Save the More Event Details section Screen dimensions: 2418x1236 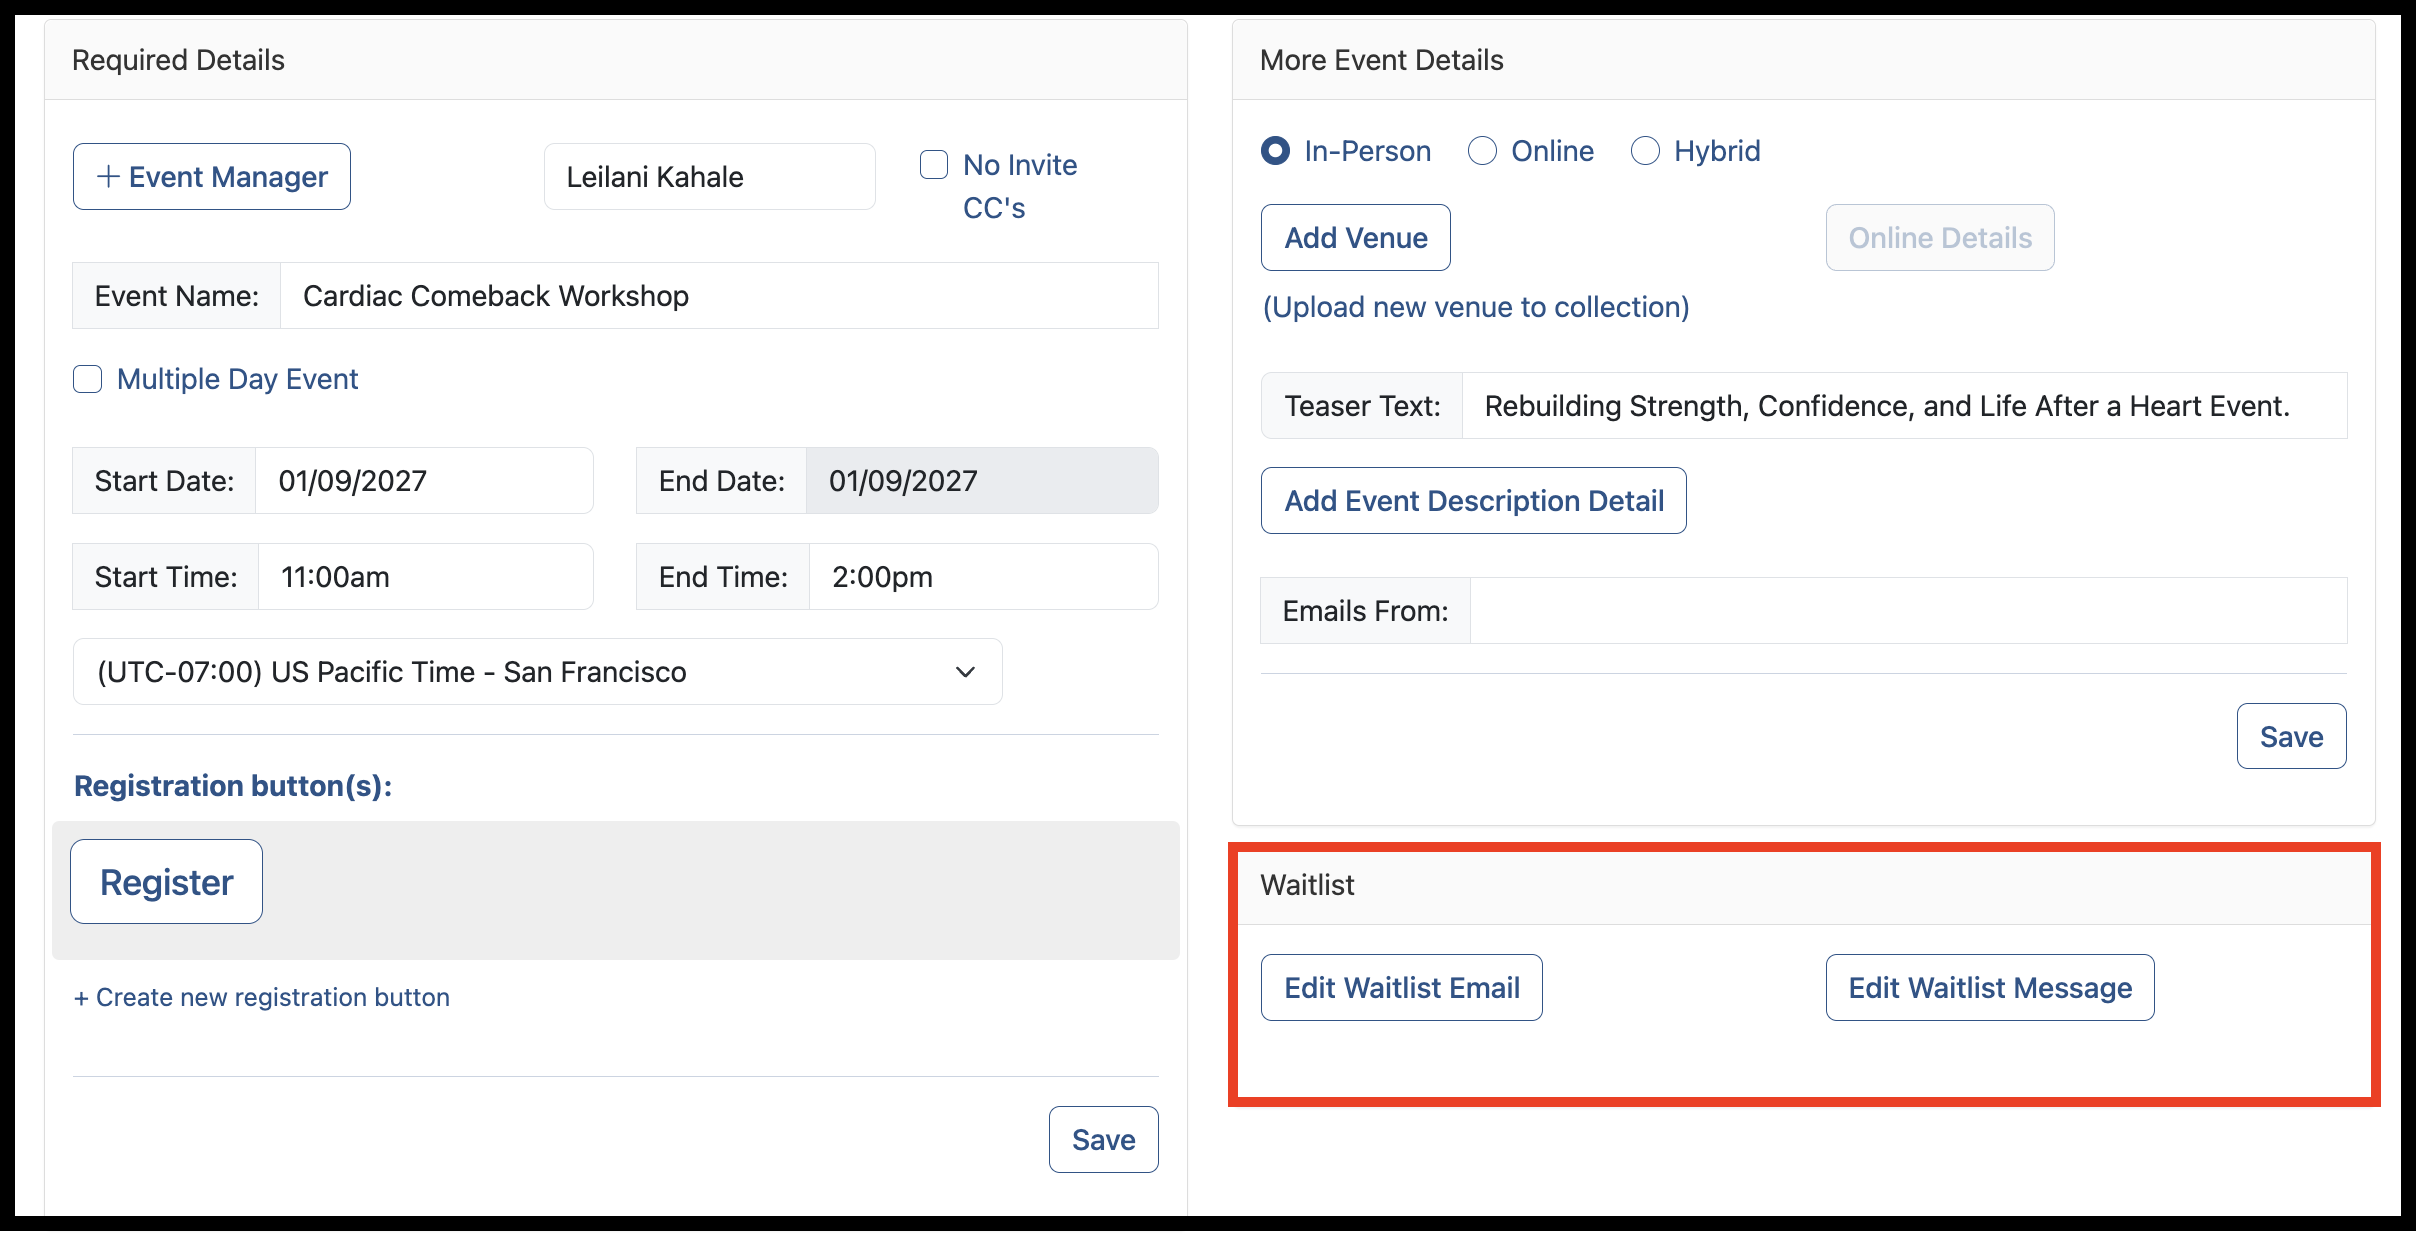coord(2291,737)
